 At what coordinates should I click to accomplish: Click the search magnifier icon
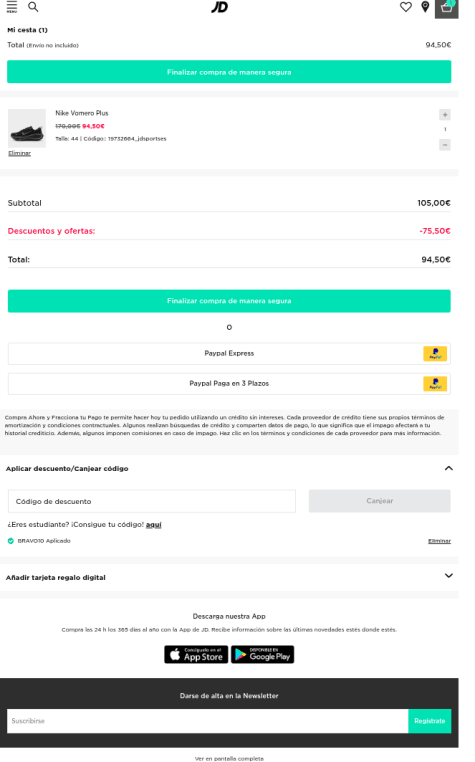[33, 7]
